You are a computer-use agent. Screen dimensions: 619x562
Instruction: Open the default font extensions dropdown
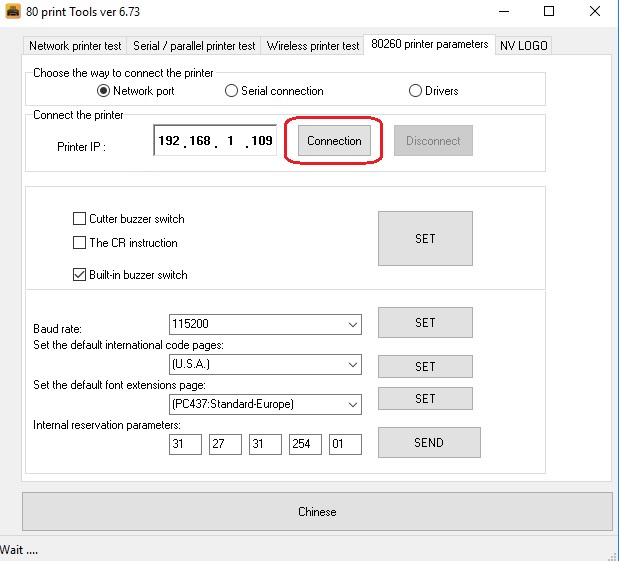click(x=352, y=404)
